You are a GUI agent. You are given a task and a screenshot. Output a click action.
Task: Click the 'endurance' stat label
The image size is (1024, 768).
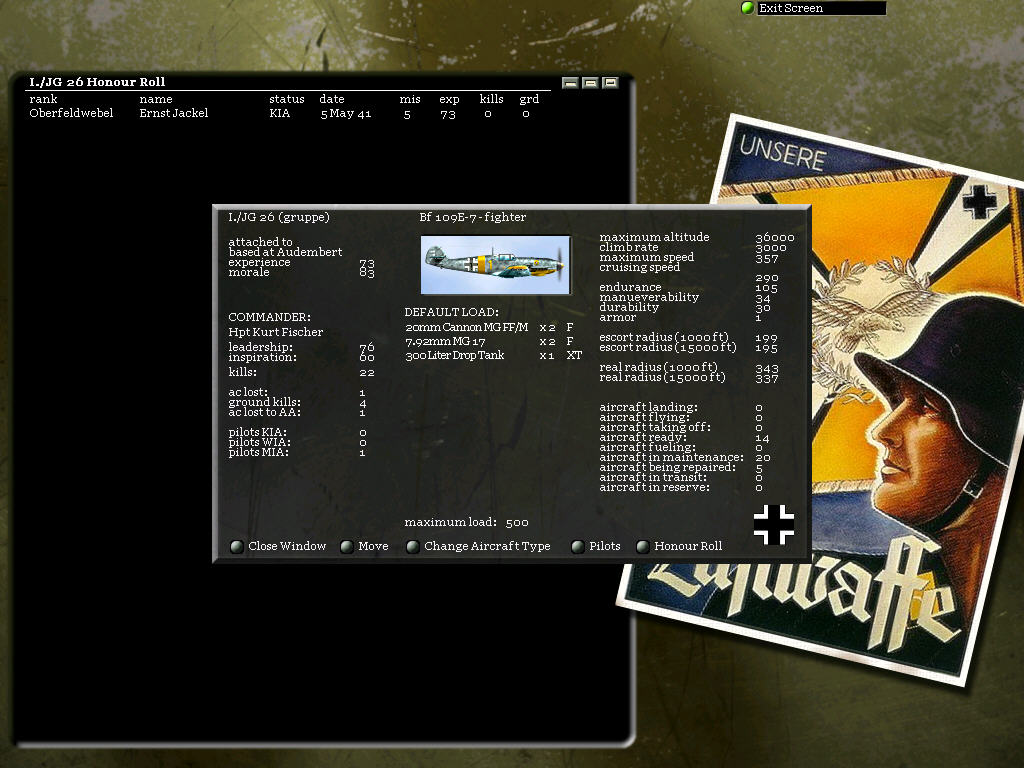click(630, 287)
